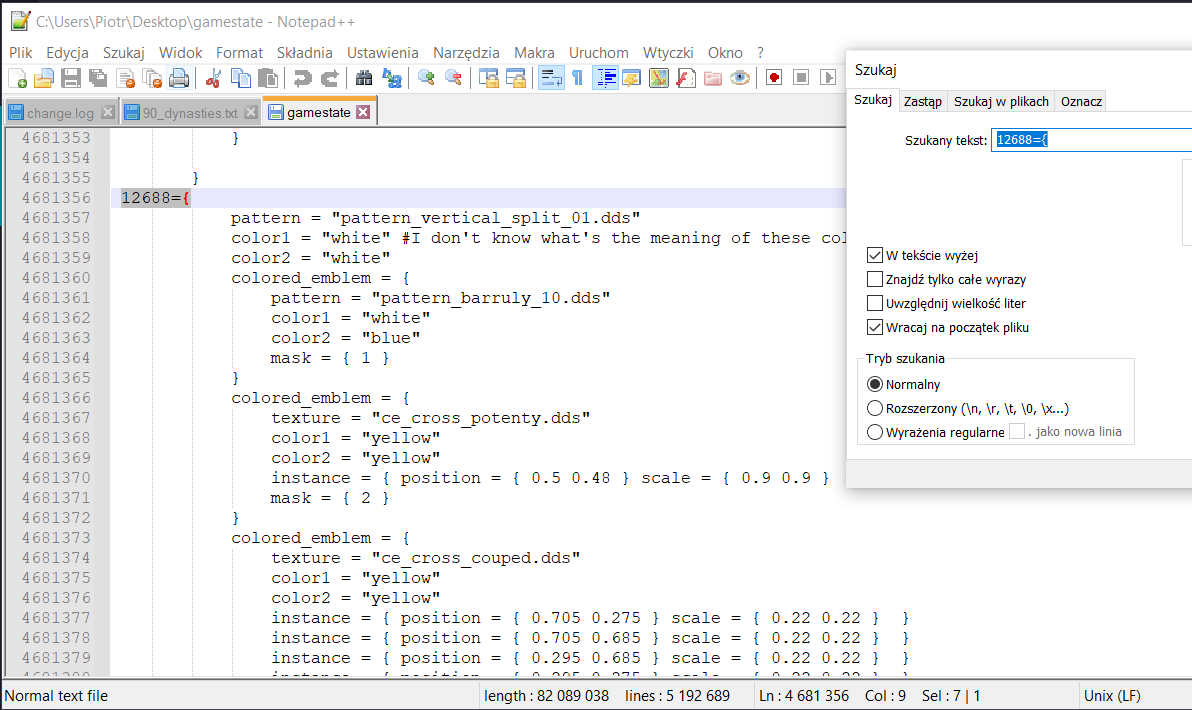The height and width of the screenshot is (710, 1192).
Task: Click the Cut scissors icon
Action: (x=213, y=78)
